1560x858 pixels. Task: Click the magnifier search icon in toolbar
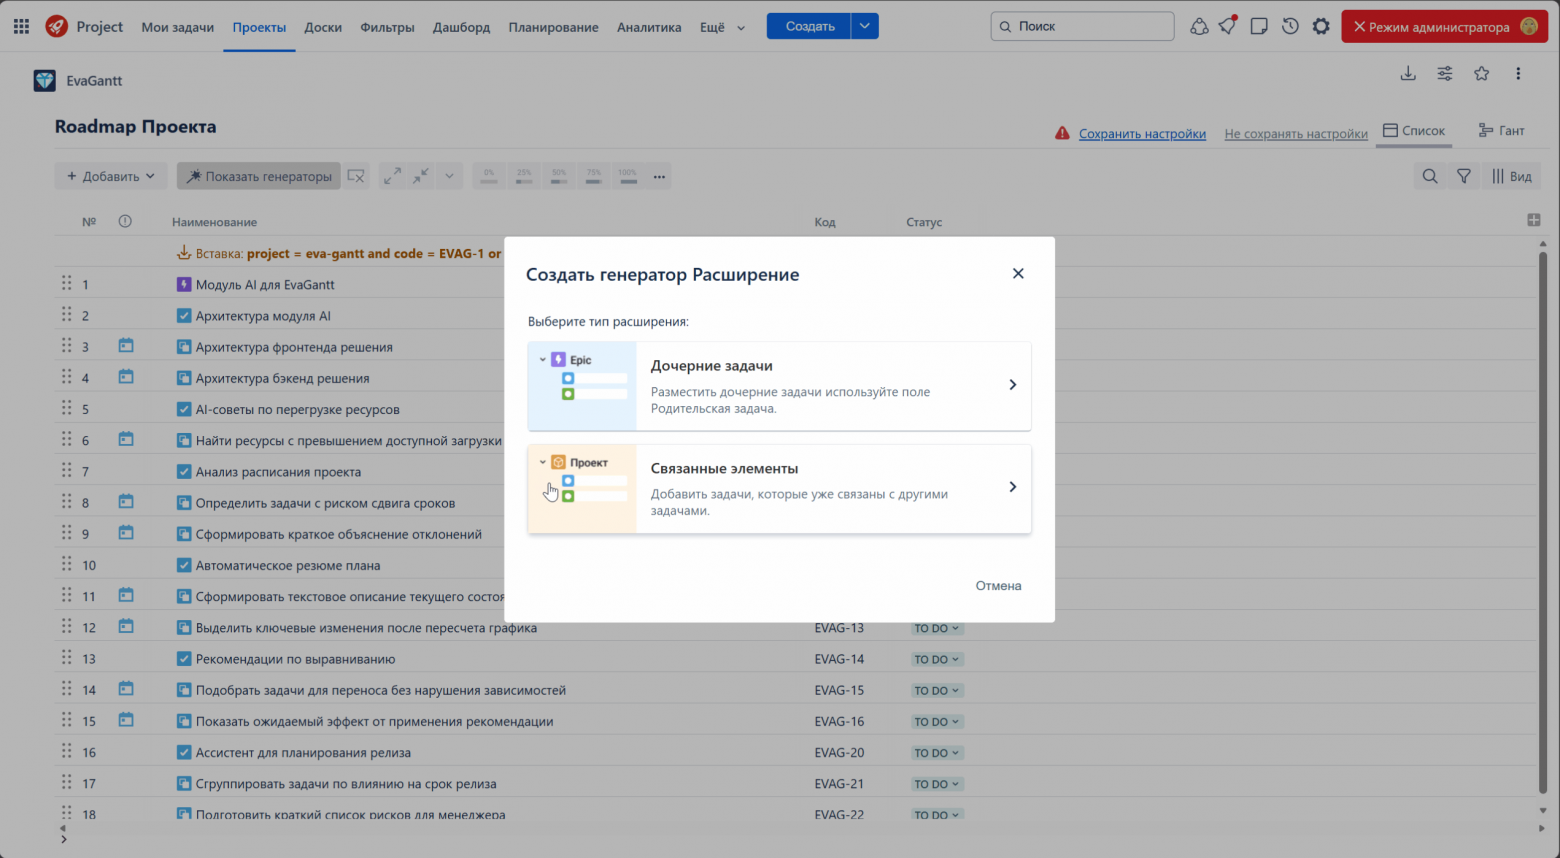pyautogui.click(x=1430, y=176)
